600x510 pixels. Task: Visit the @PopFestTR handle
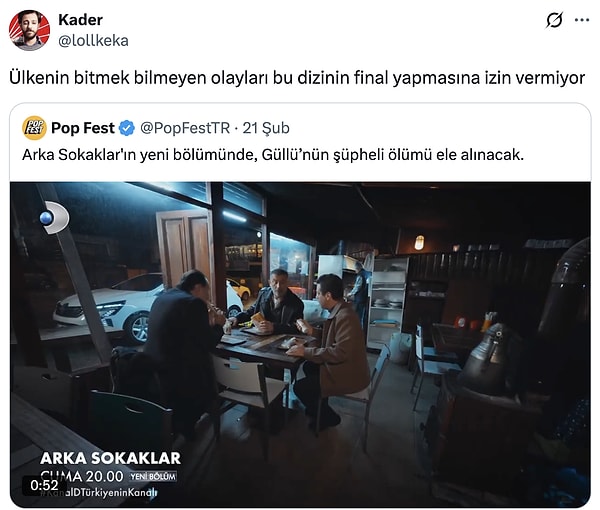(185, 128)
